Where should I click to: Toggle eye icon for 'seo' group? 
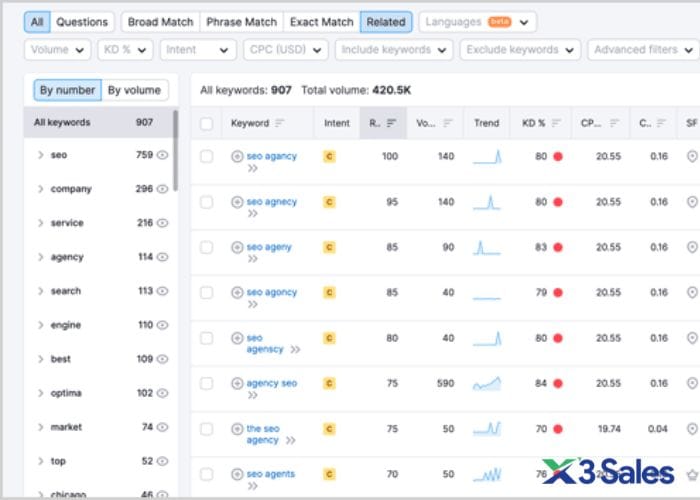162,155
